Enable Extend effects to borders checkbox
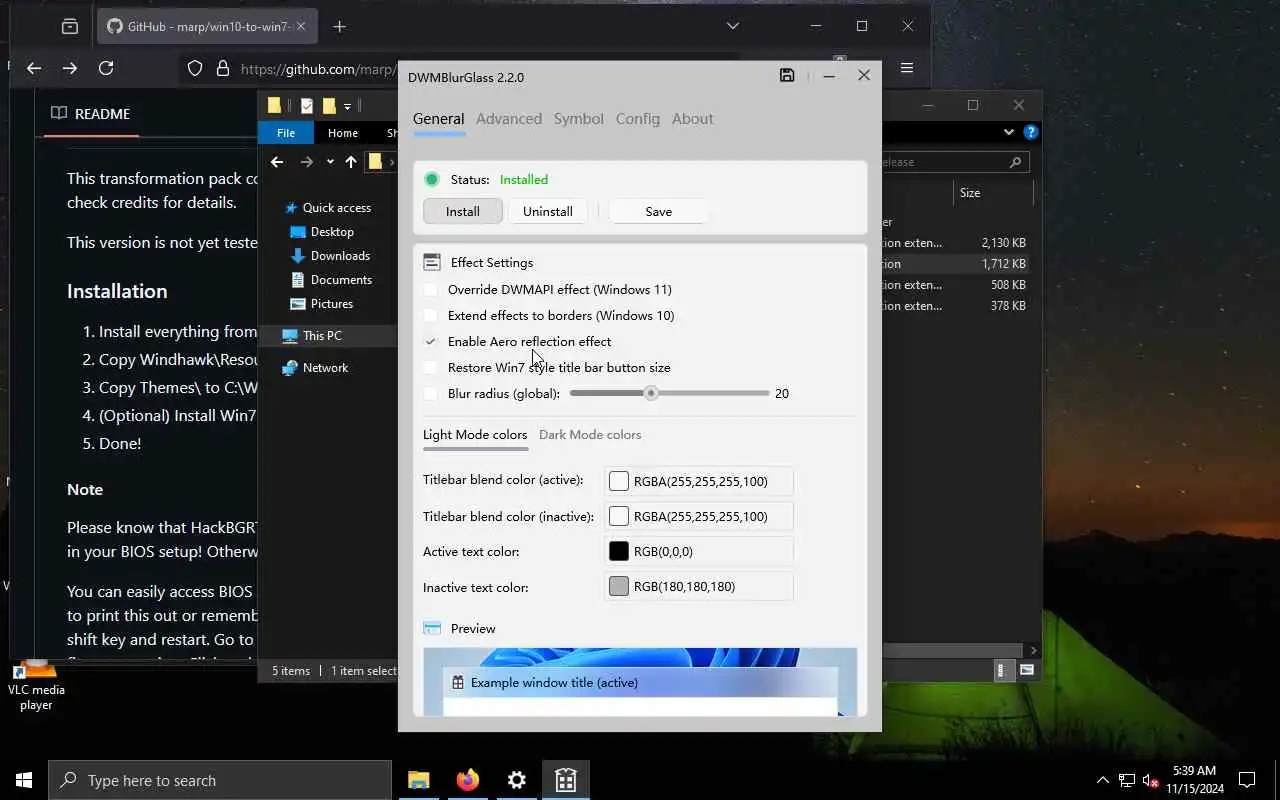The width and height of the screenshot is (1280, 800). click(x=431, y=315)
